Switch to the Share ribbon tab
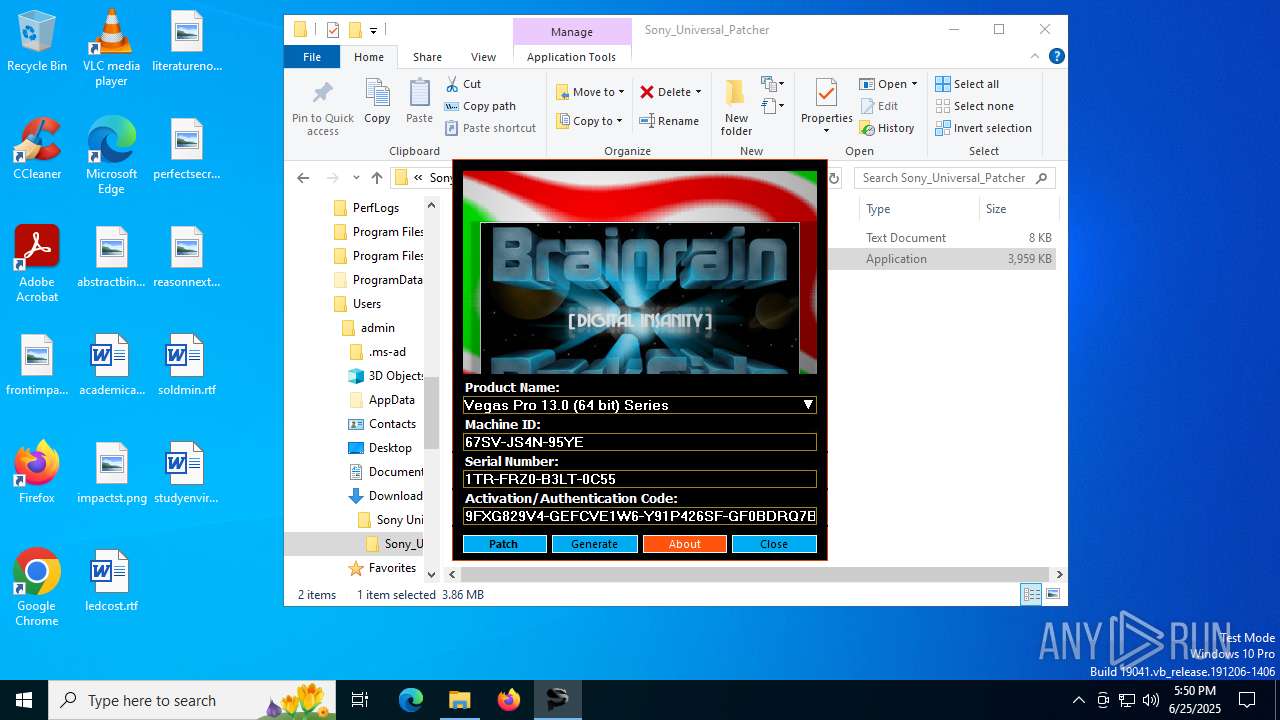 click(427, 57)
